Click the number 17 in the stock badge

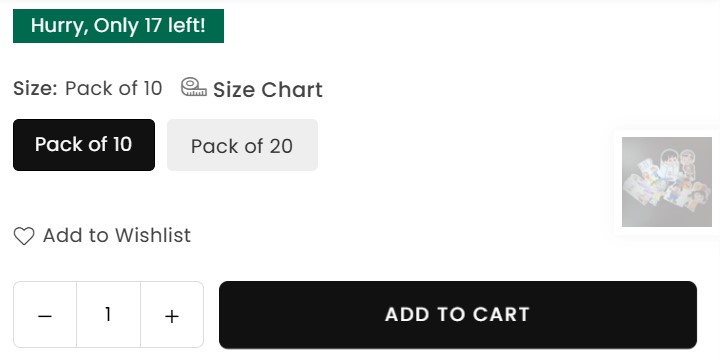point(152,26)
